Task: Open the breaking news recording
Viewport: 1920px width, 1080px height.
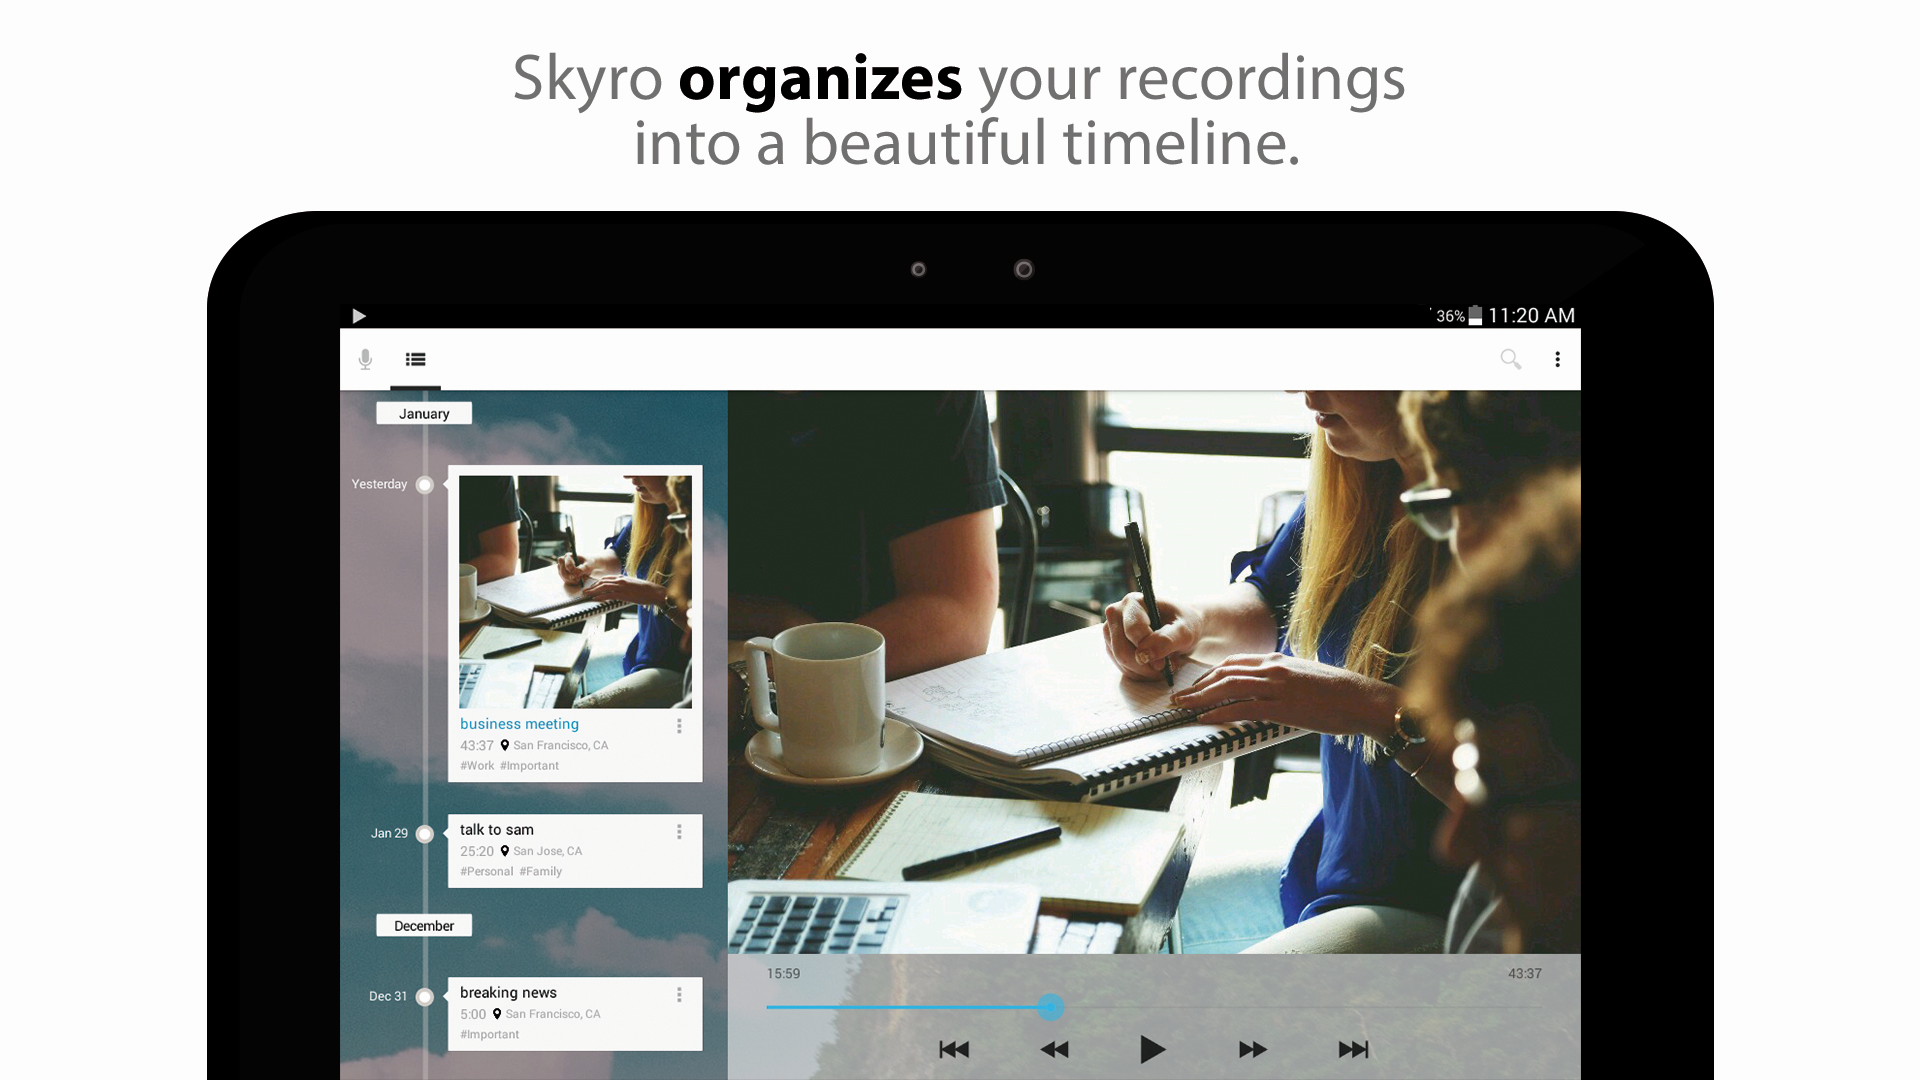Action: (x=575, y=1014)
